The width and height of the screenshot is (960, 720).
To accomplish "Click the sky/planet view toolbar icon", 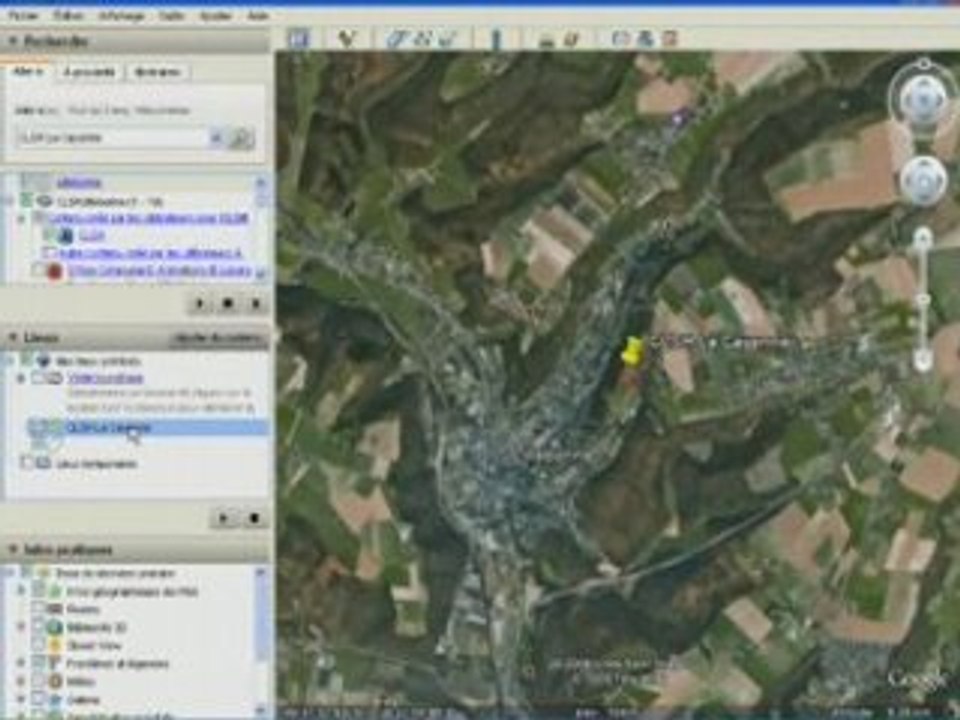I will tap(571, 39).
